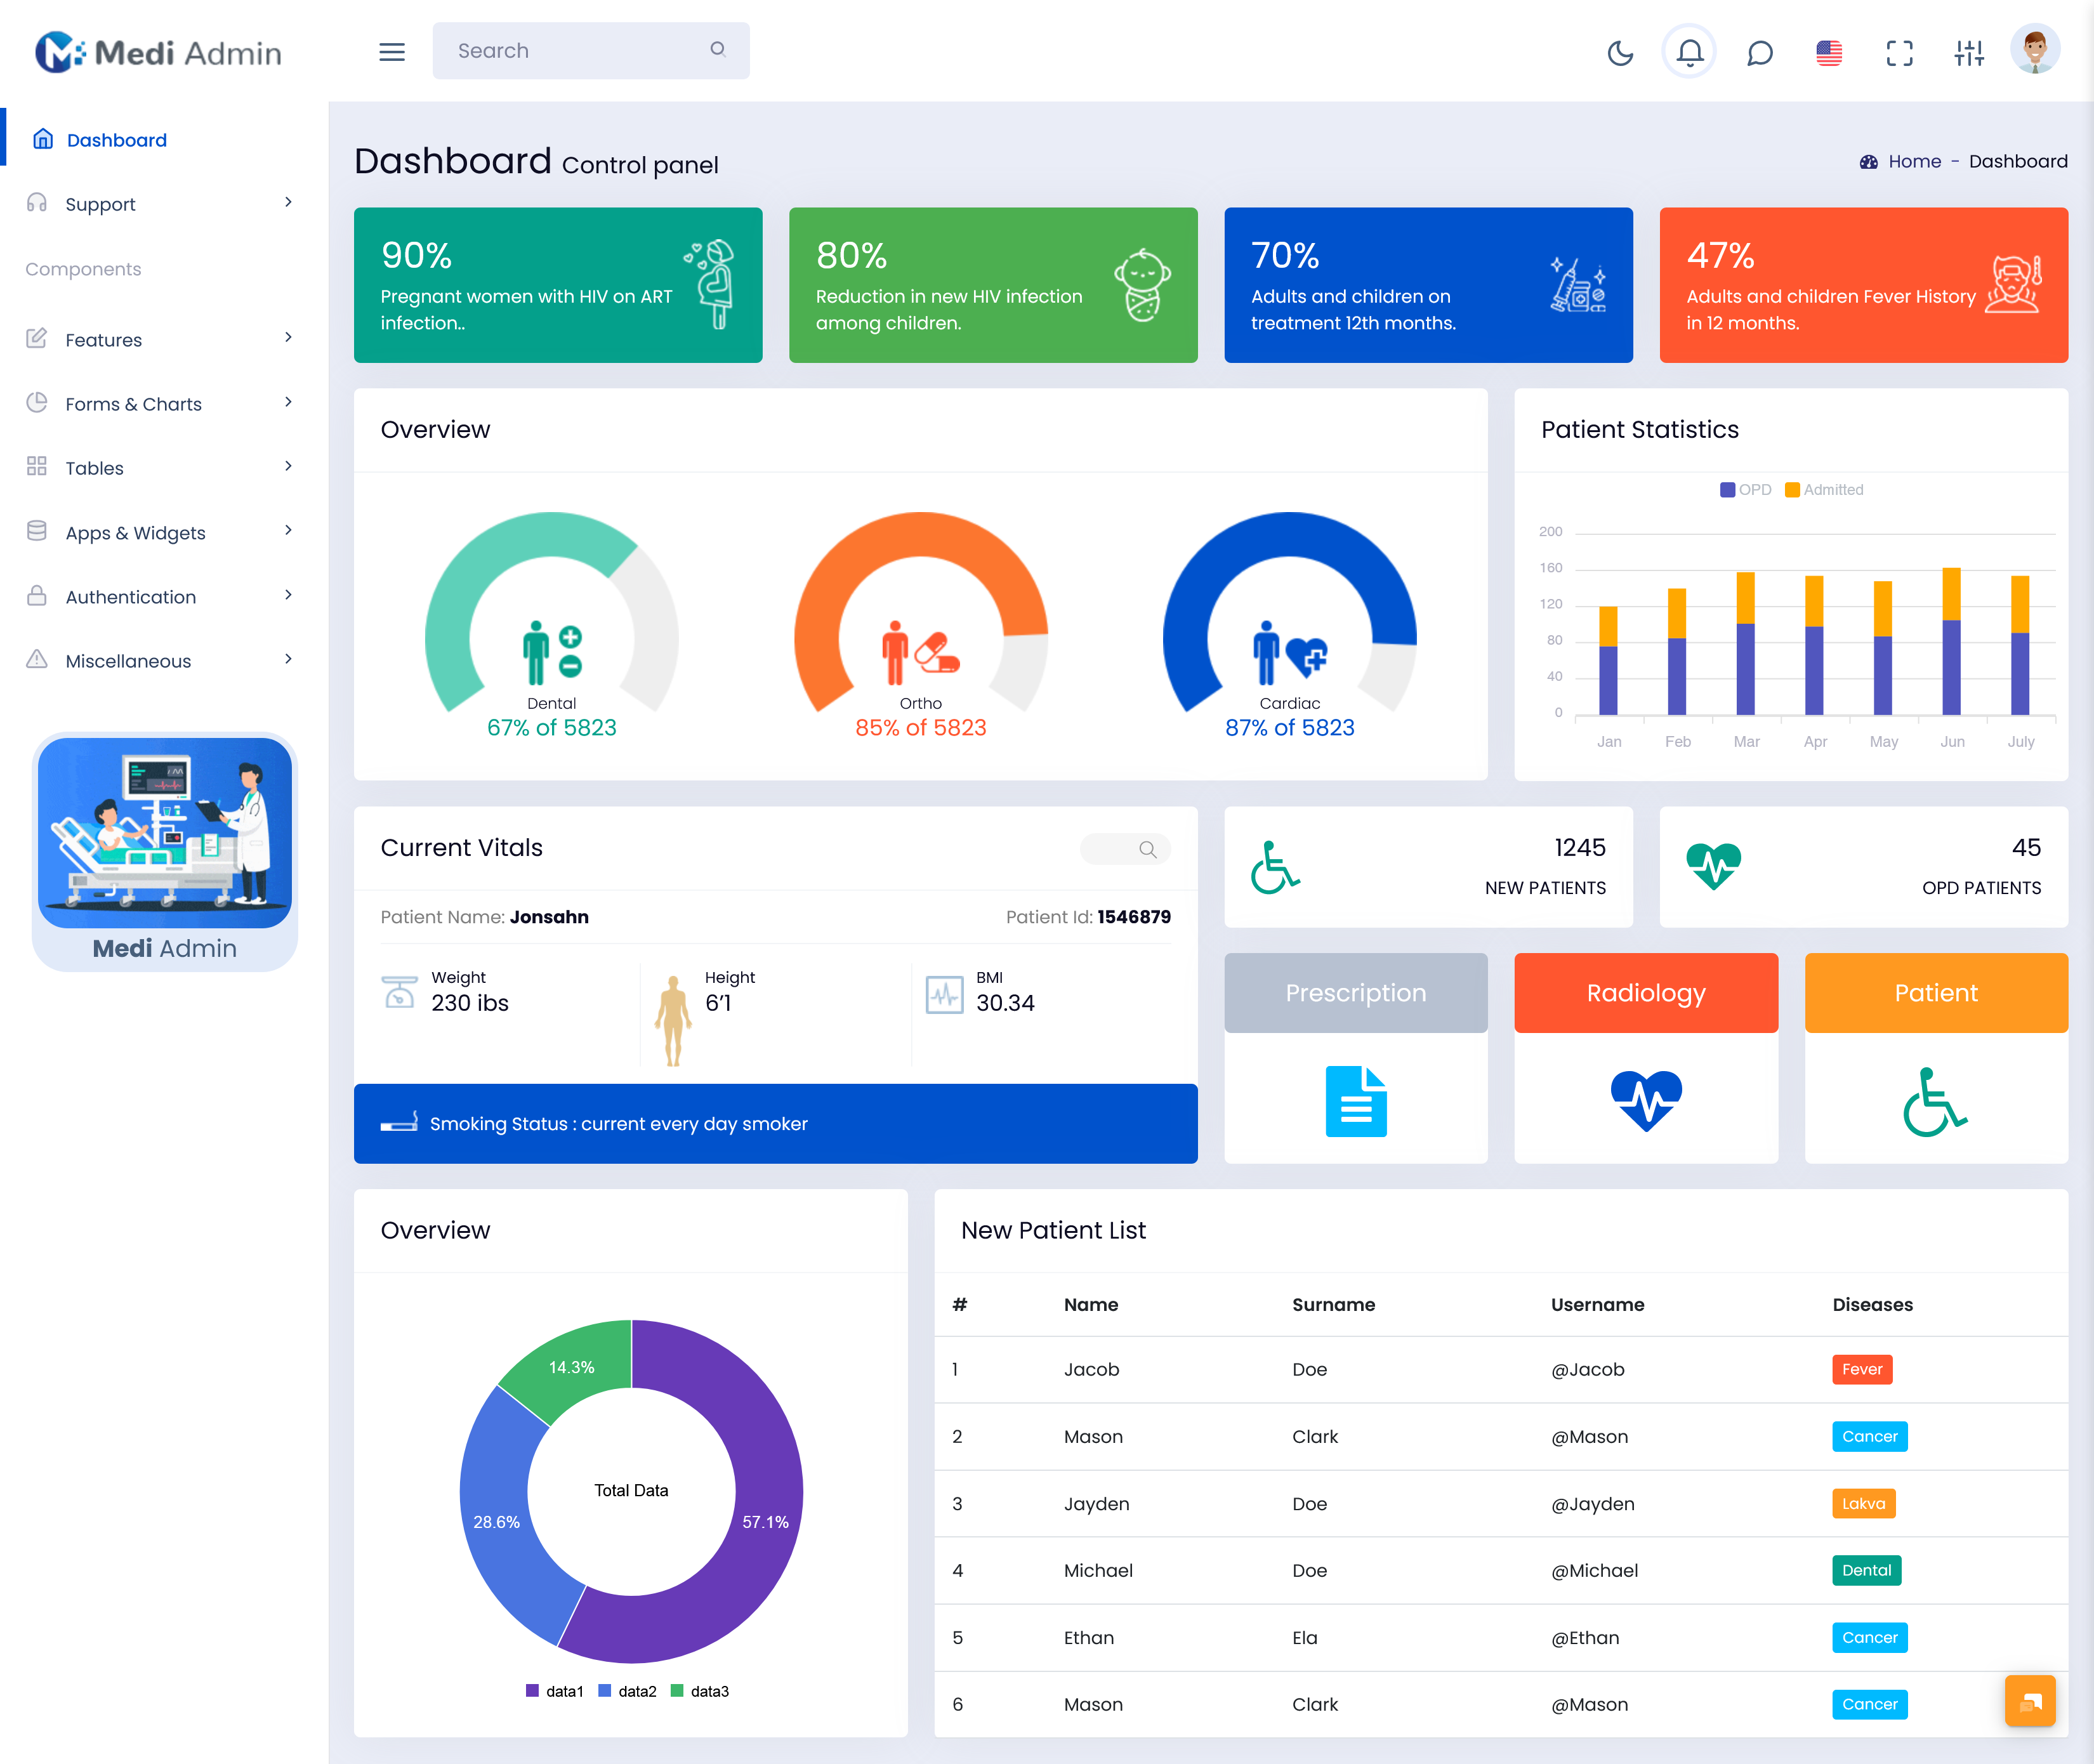Open Forms & Charts in the sidebar
The width and height of the screenshot is (2094, 1764).
point(164,404)
